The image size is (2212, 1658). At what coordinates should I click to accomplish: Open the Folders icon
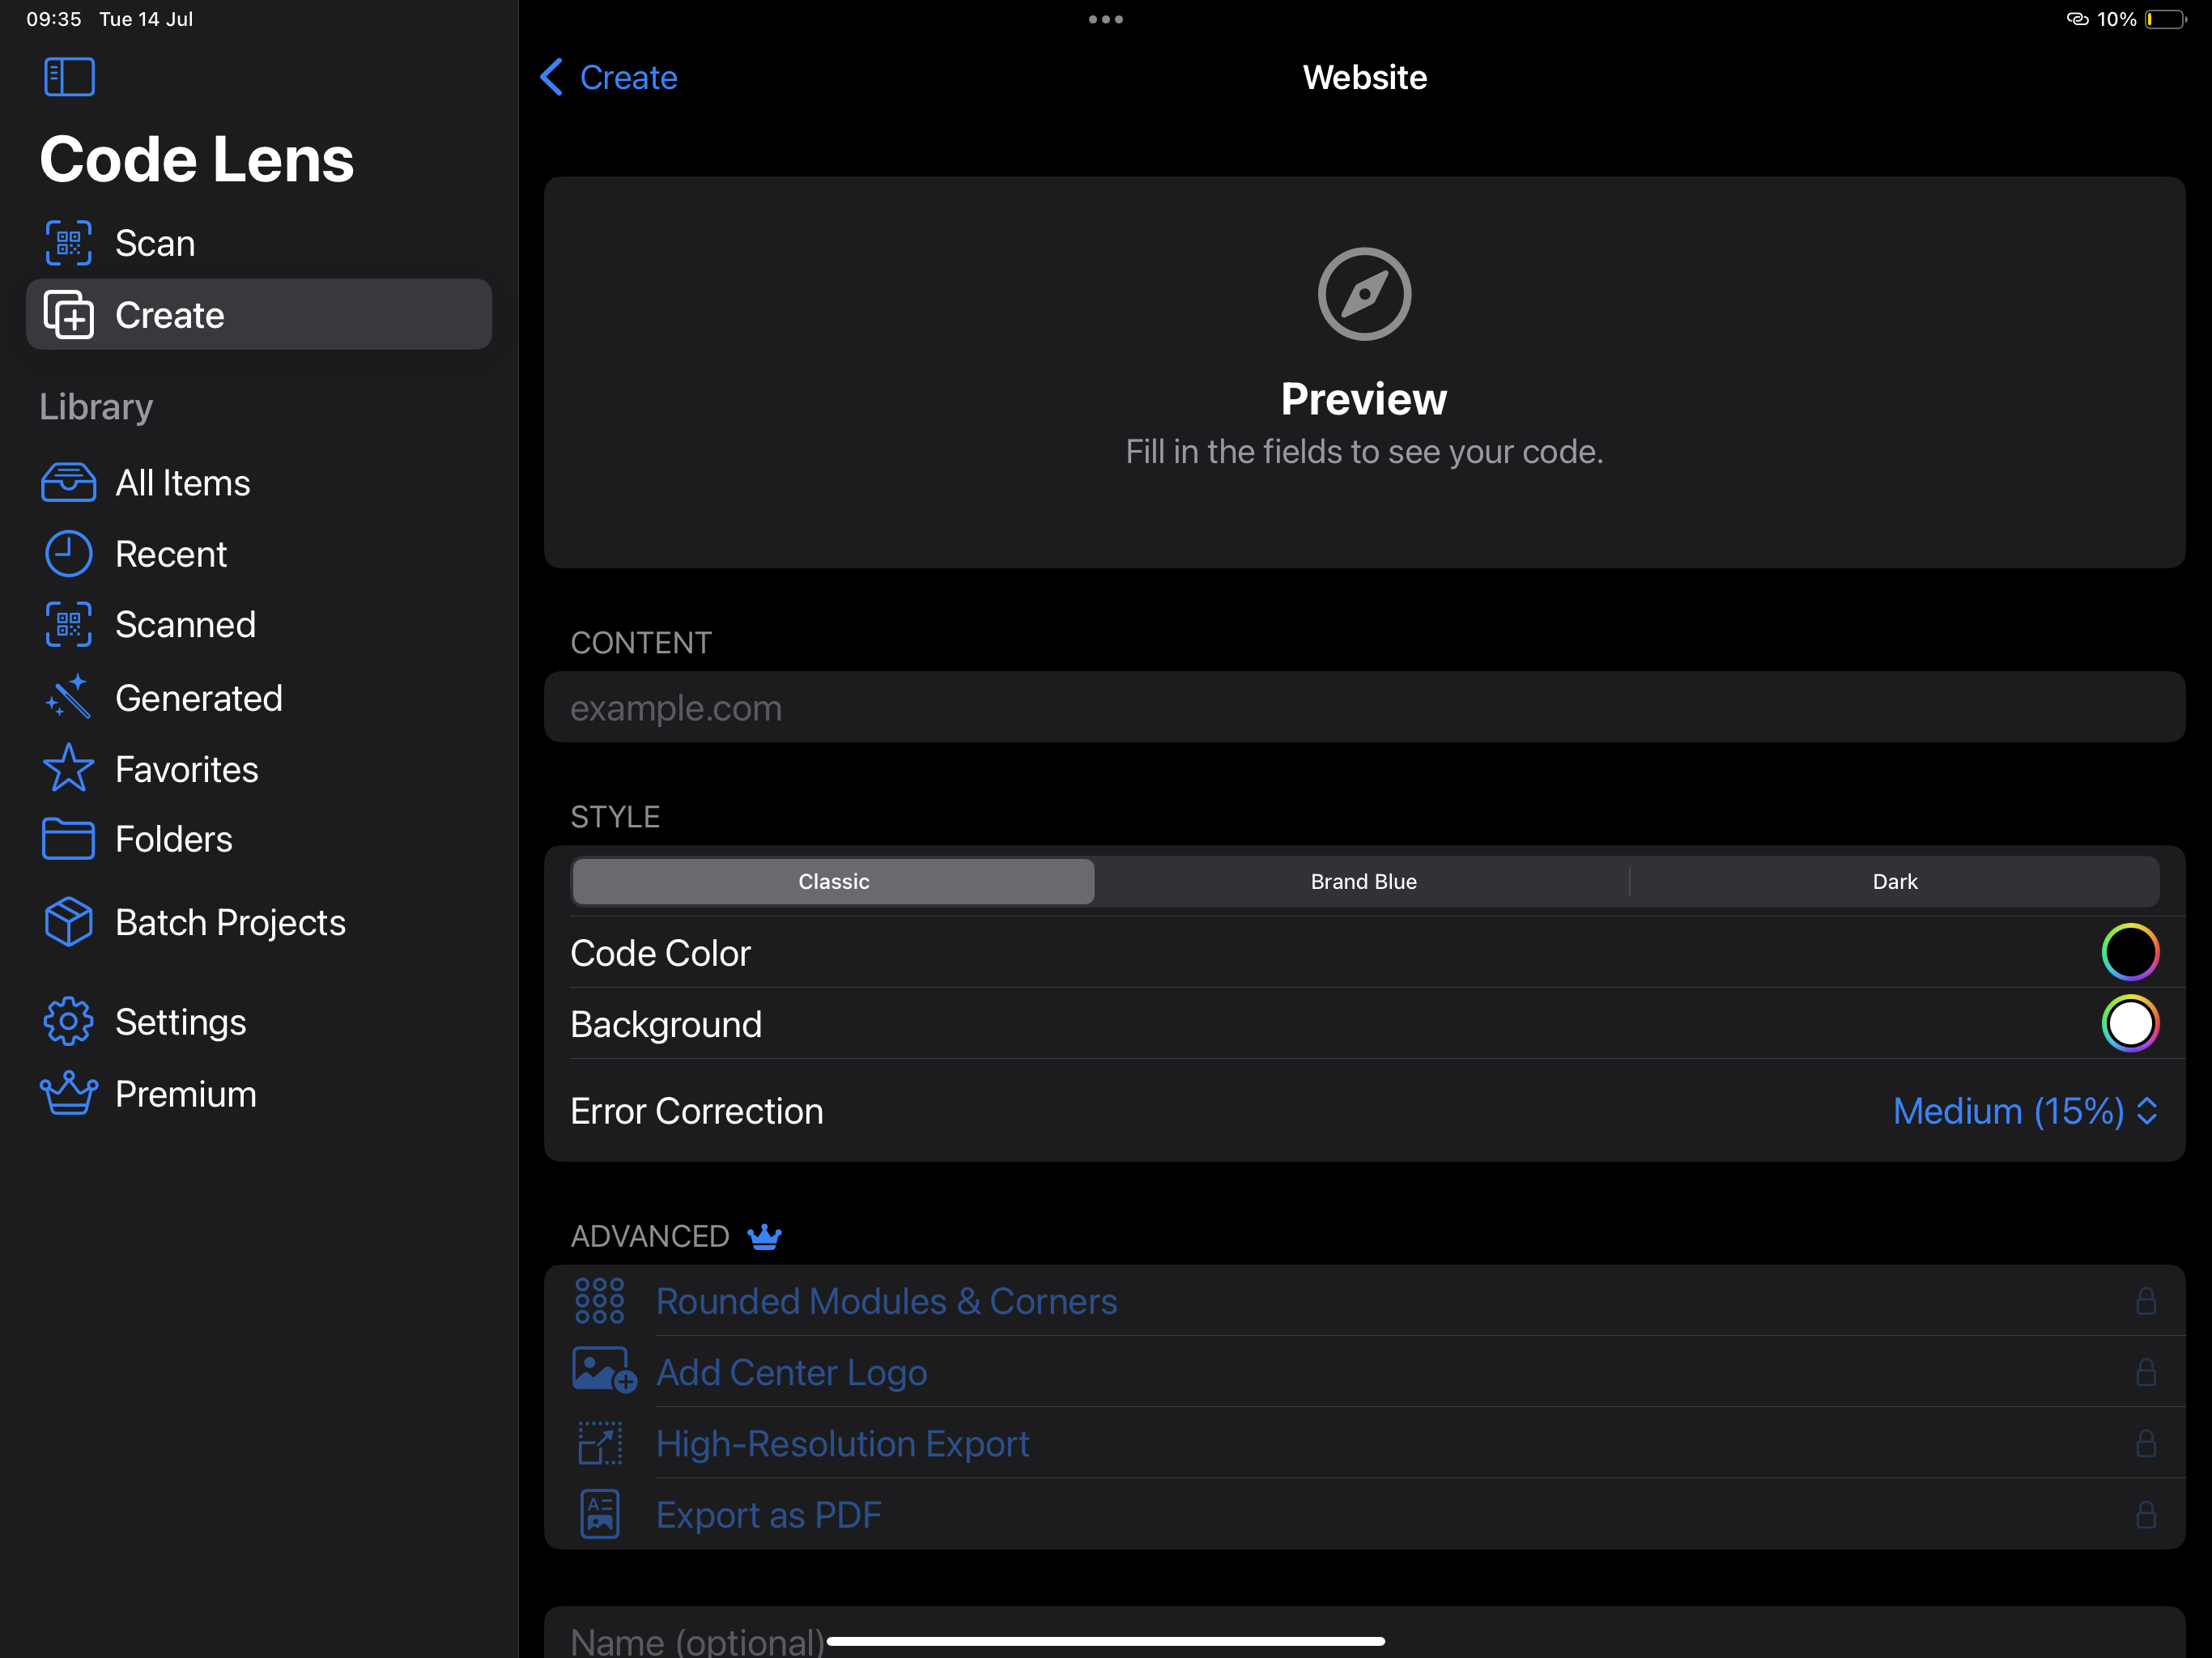tap(68, 839)
